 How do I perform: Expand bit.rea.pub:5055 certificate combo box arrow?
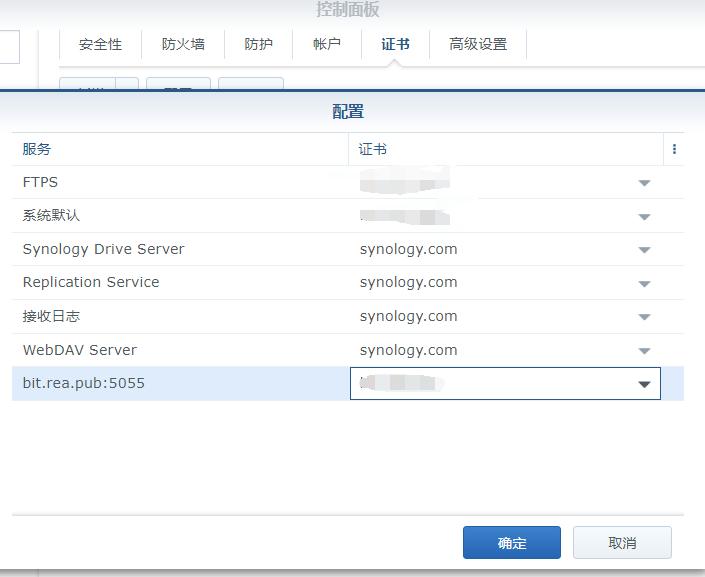pos(644,384)
